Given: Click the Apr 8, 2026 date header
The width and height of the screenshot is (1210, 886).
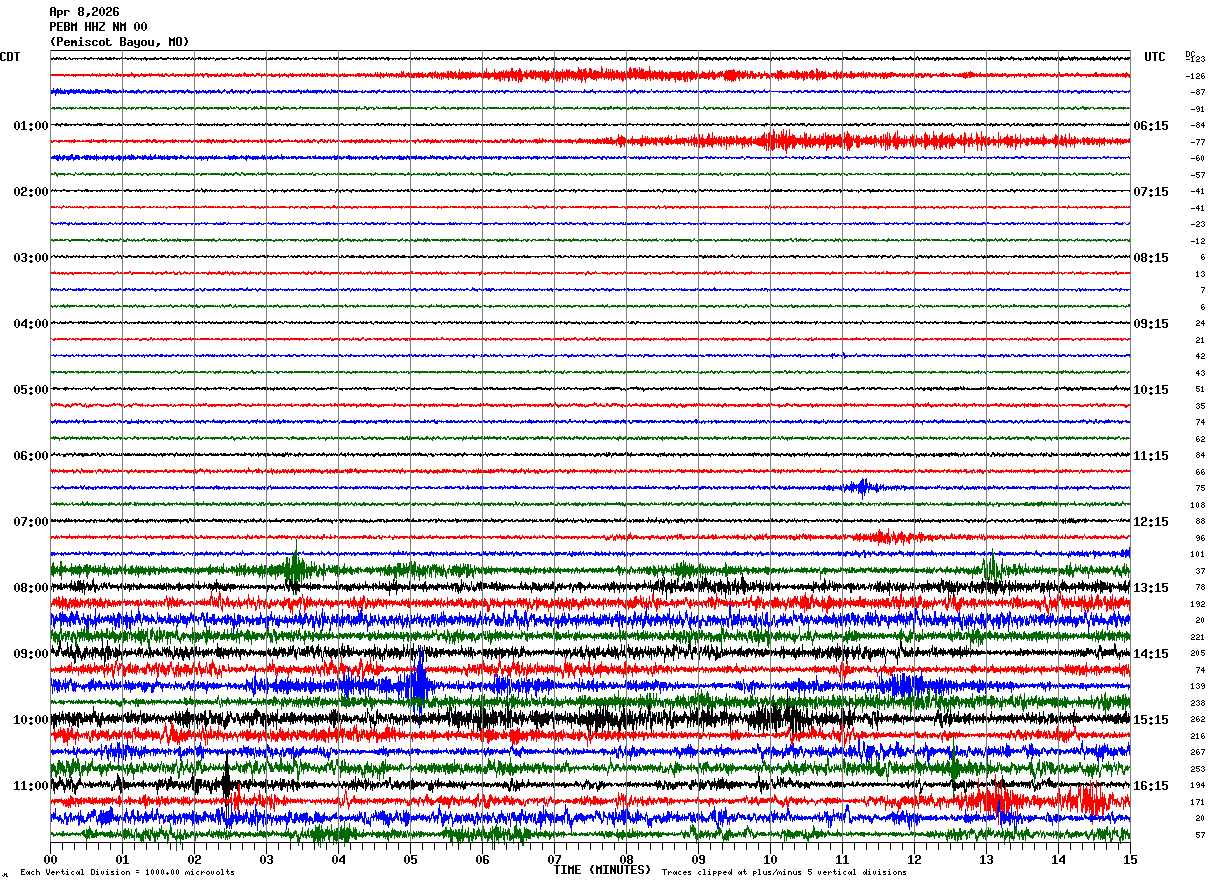Looking at the screenshot, I should tap(84, 12).
